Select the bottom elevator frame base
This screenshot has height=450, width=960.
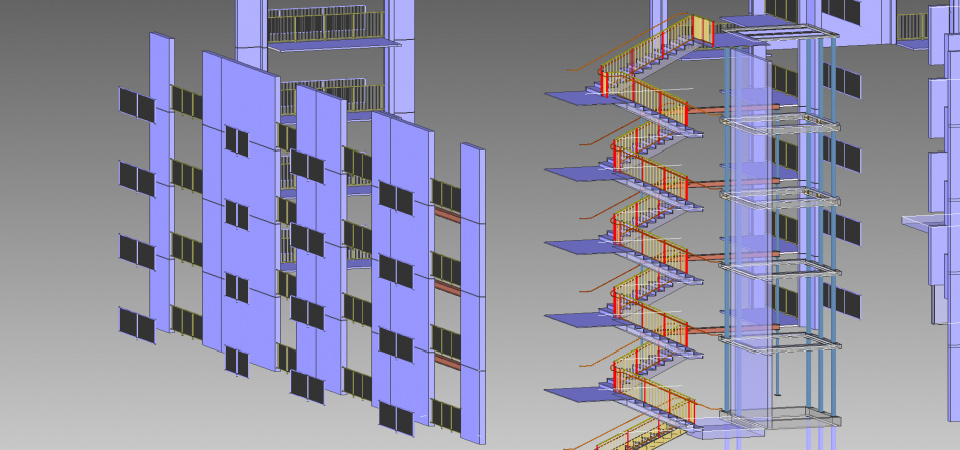(x=771, y=417)
